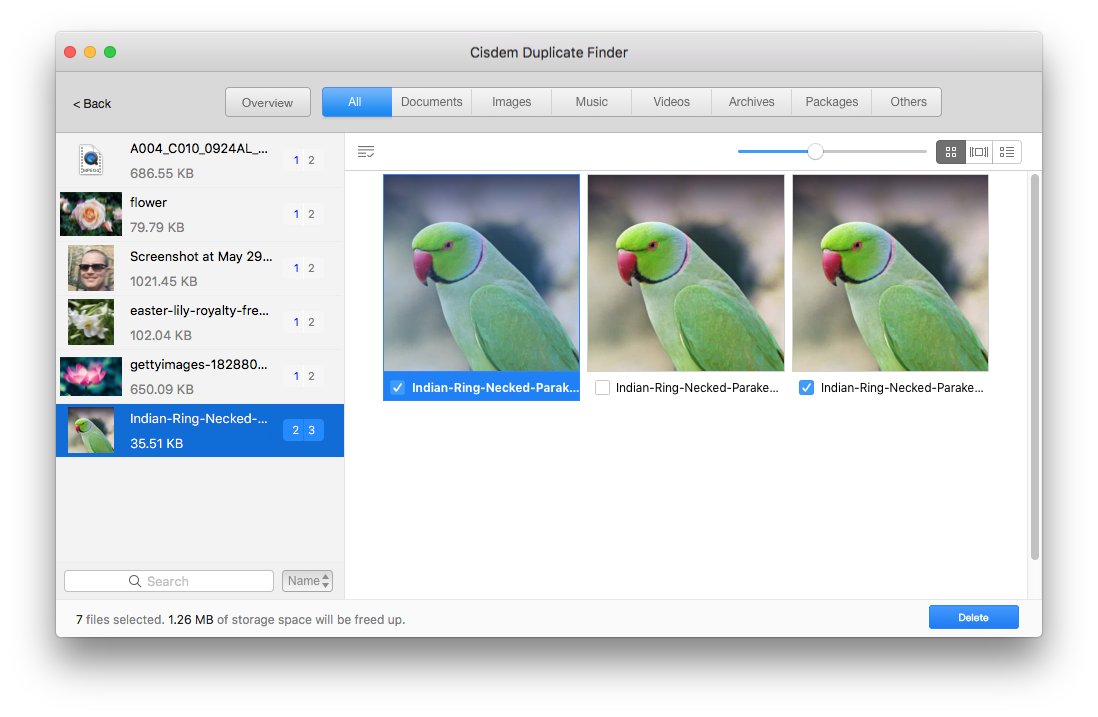Open the Documents tab
This screenshot has width=1098, height=717.
pyautogui.click(x=431, y=102)
